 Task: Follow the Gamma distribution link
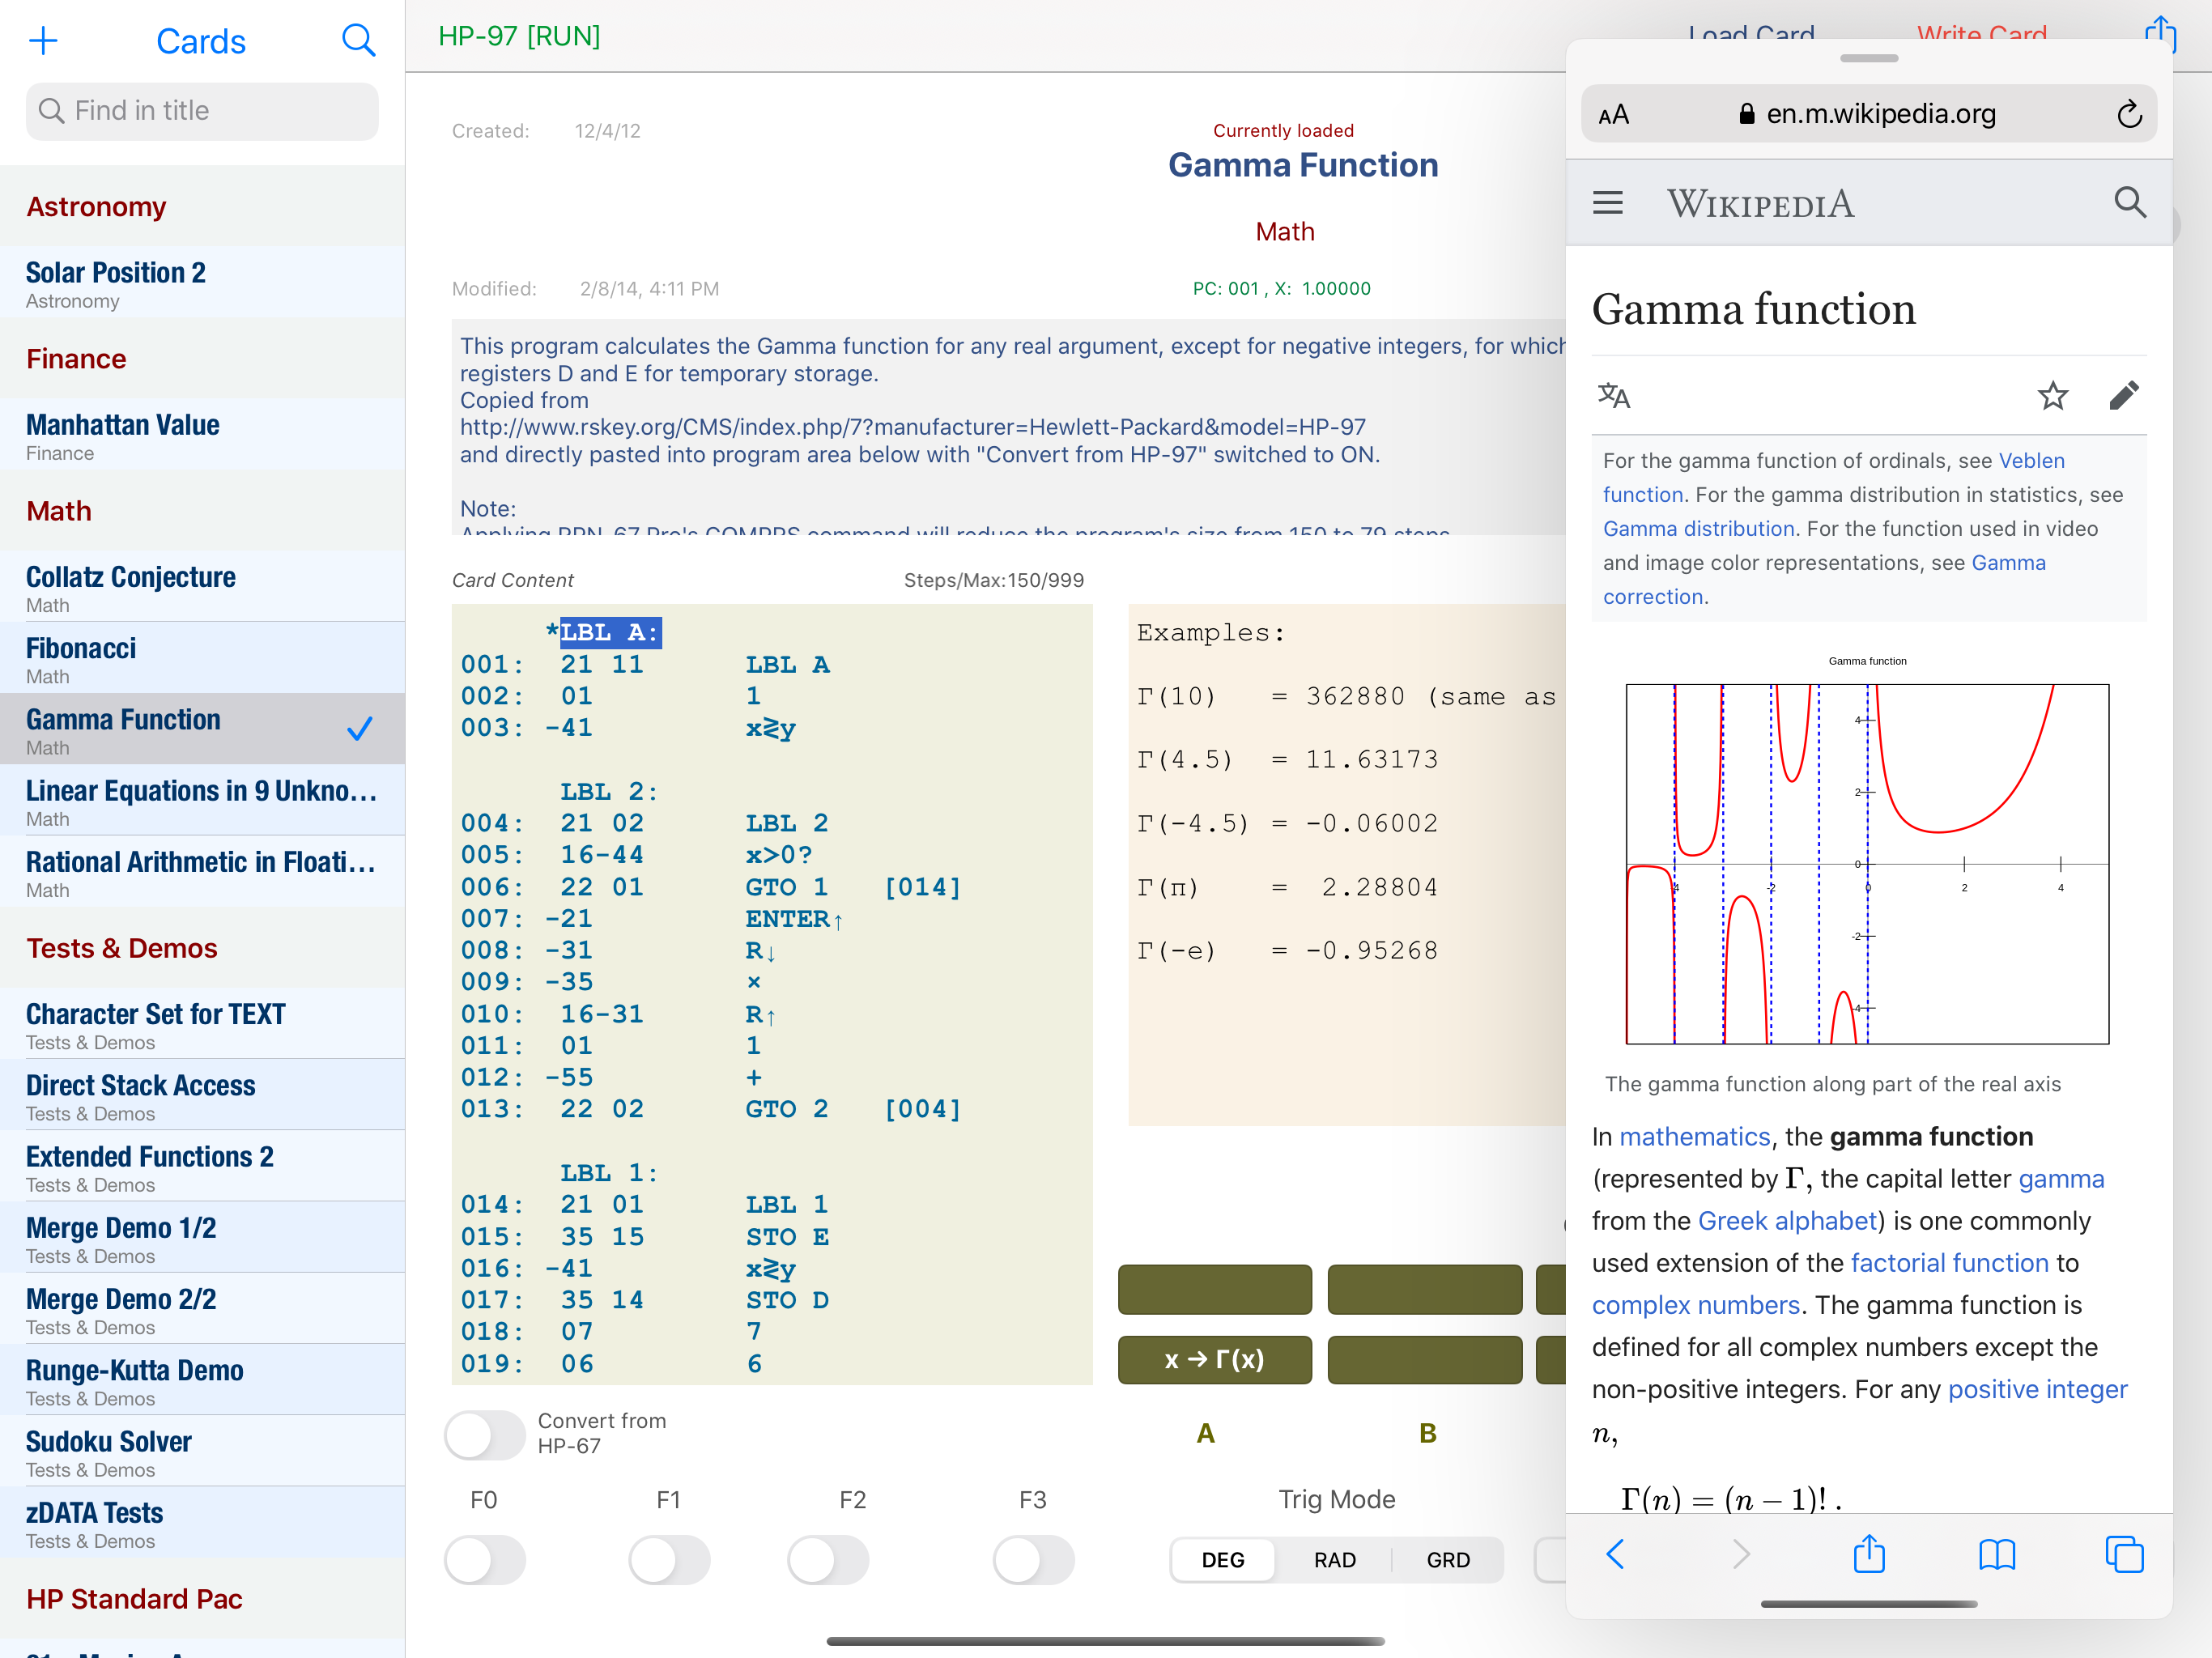click(x=1698, y=528)
